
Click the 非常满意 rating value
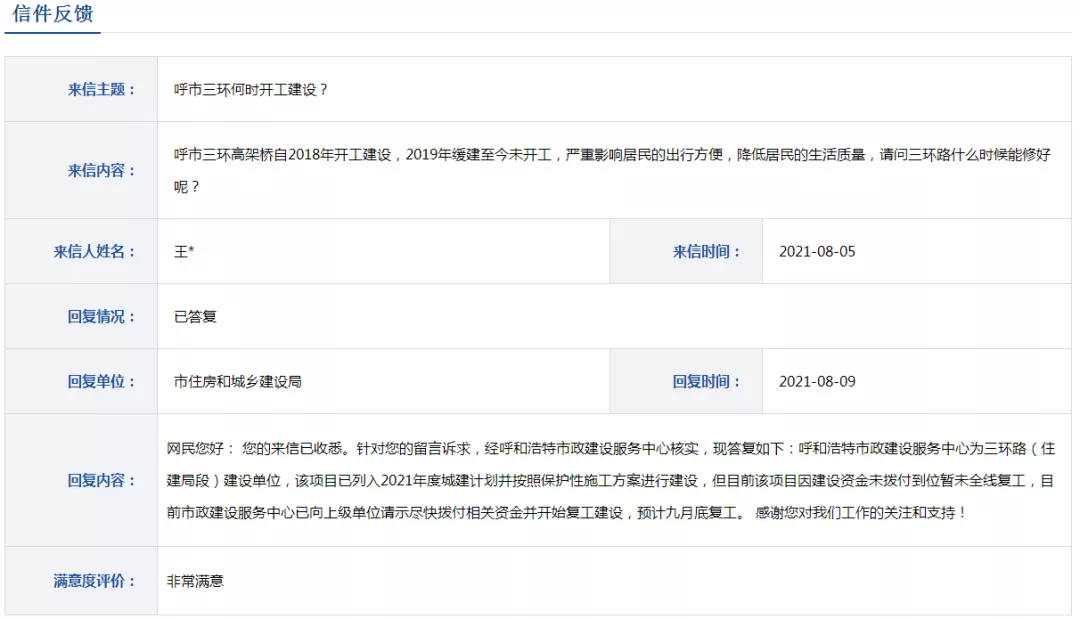pyautogui.click(x=195, y=580)
